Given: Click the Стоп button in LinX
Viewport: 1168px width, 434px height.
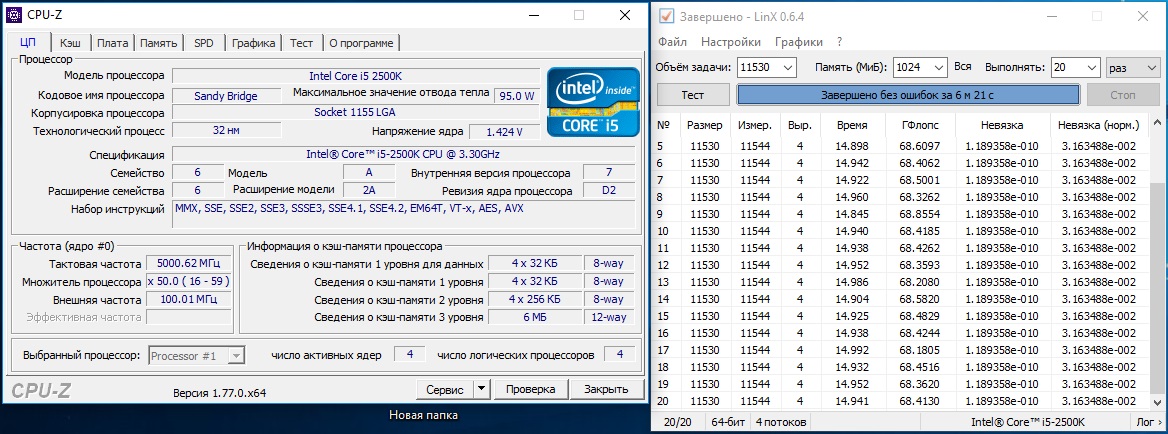Looking at the screenshot, I should click(x=1123, y=95).
